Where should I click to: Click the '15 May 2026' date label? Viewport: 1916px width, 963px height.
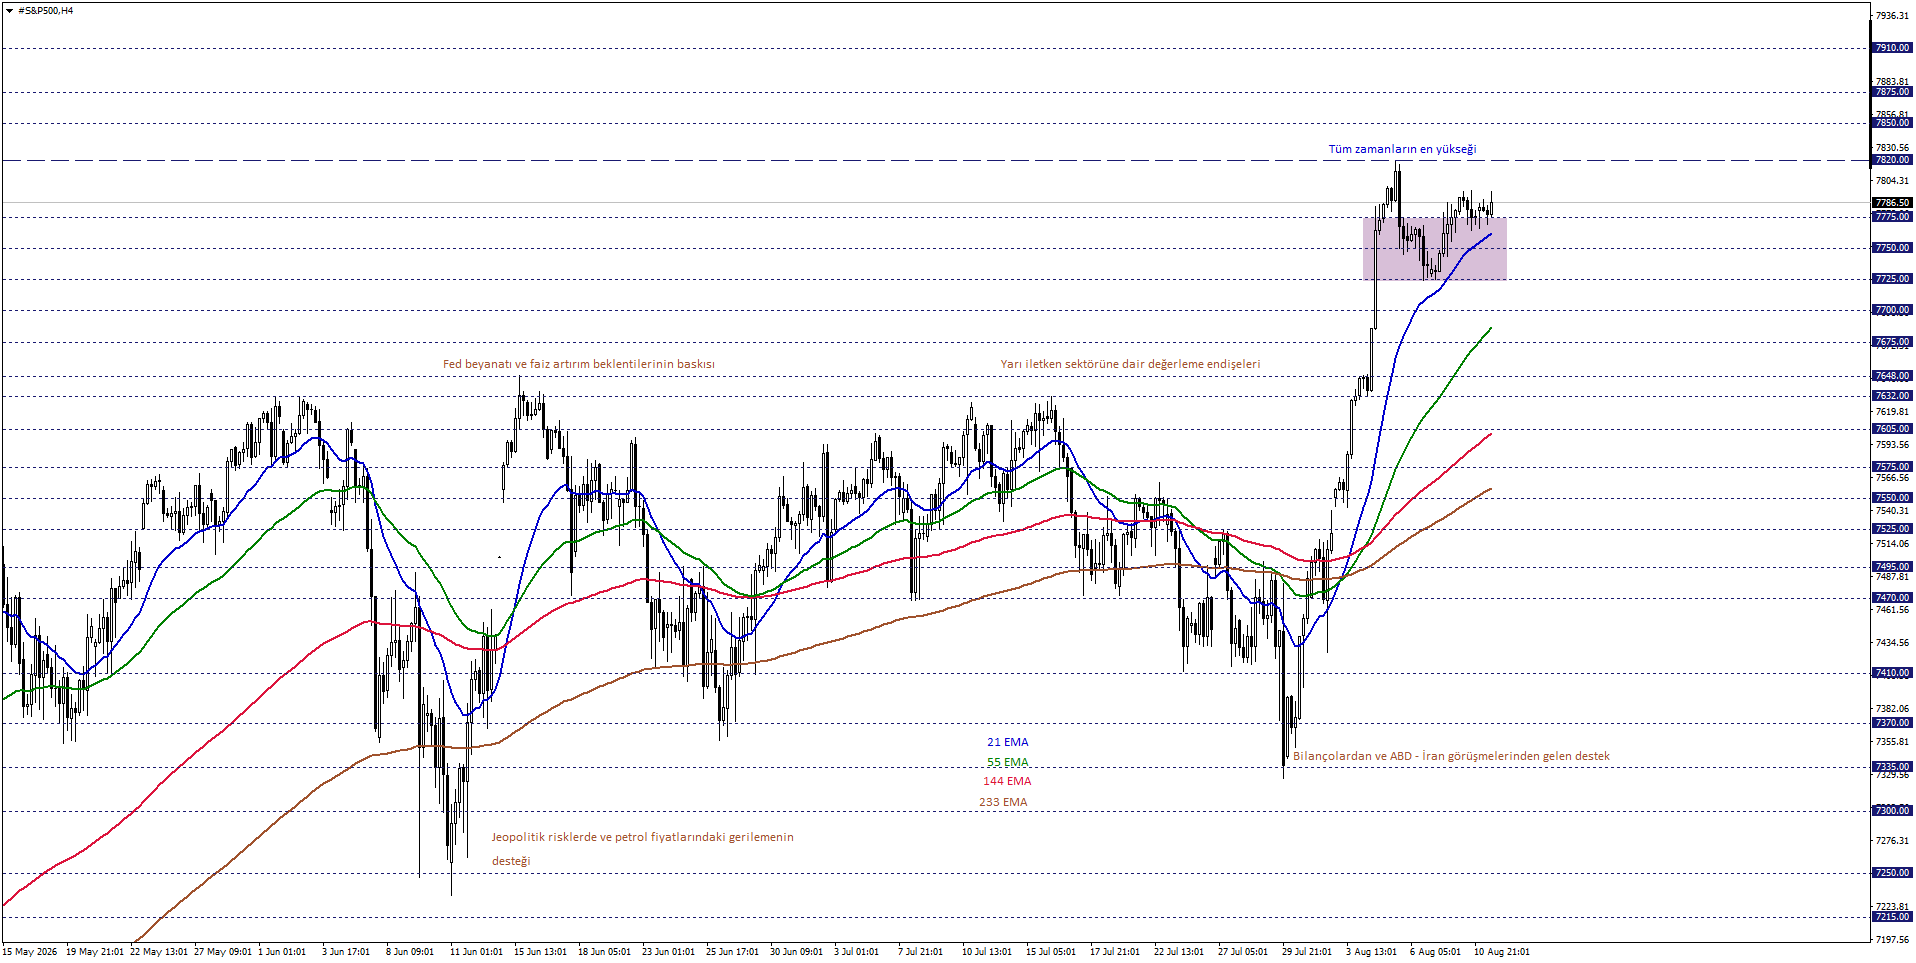point(31,952)
